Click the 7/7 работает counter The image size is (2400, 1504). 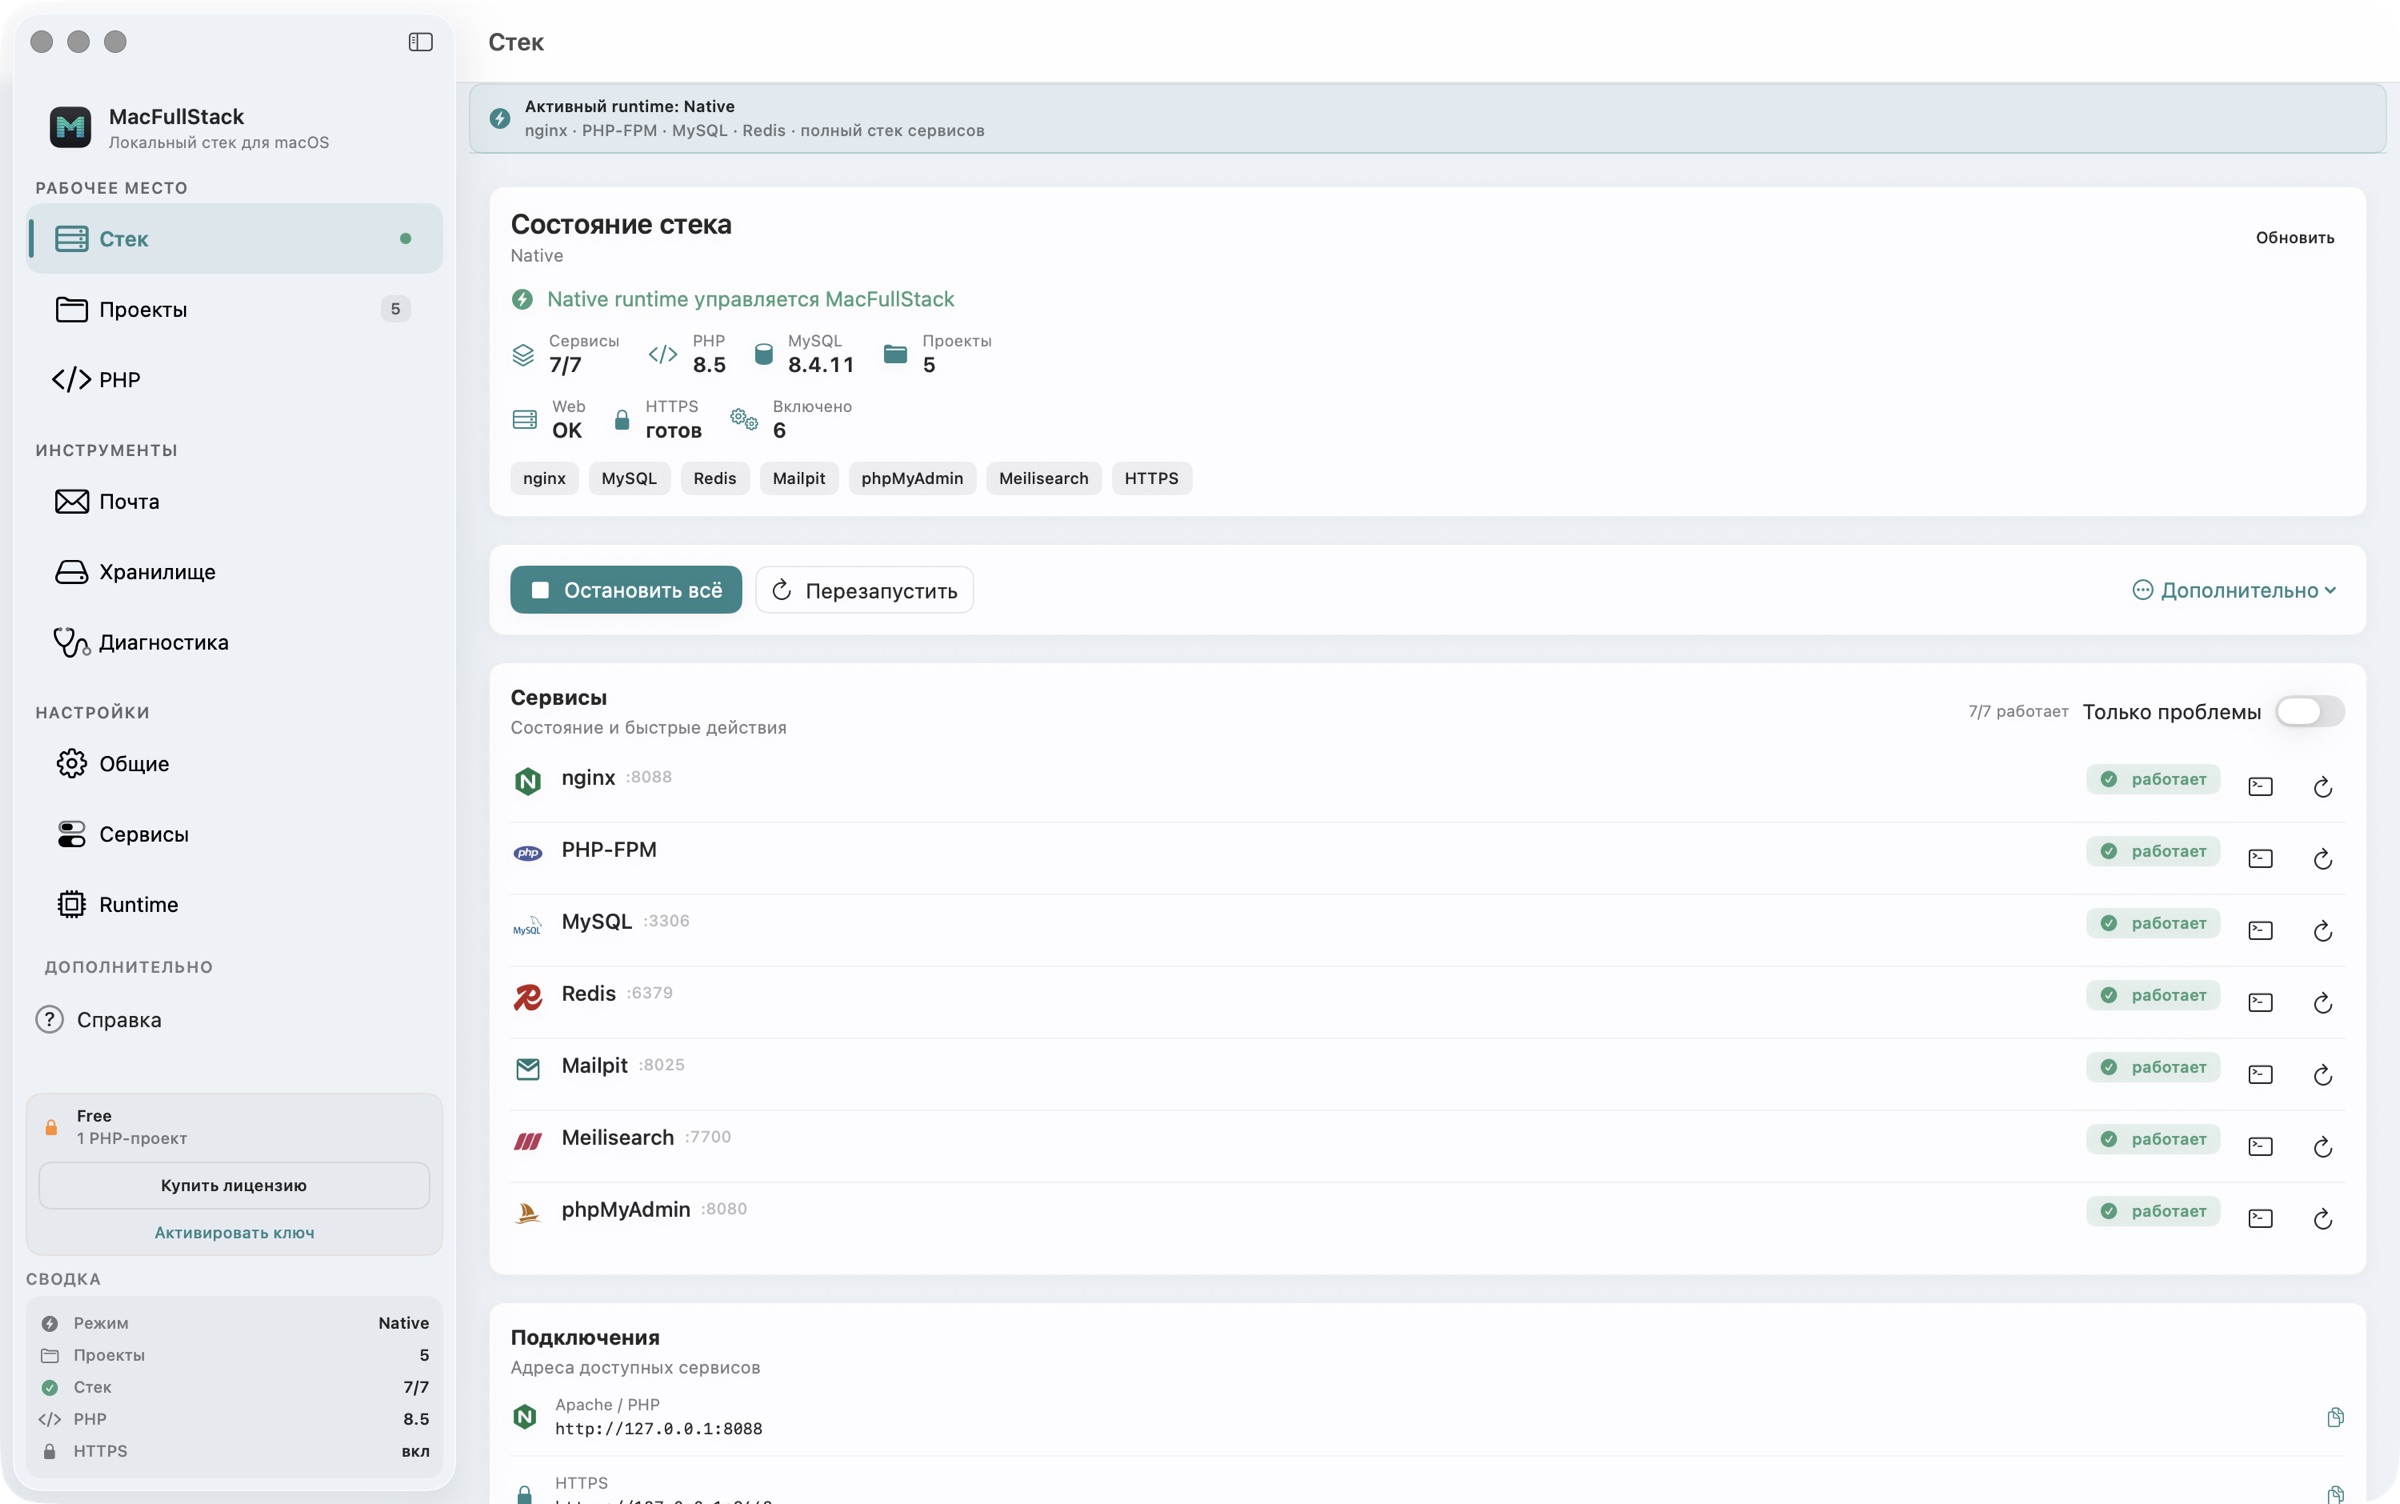point(2018,711)
